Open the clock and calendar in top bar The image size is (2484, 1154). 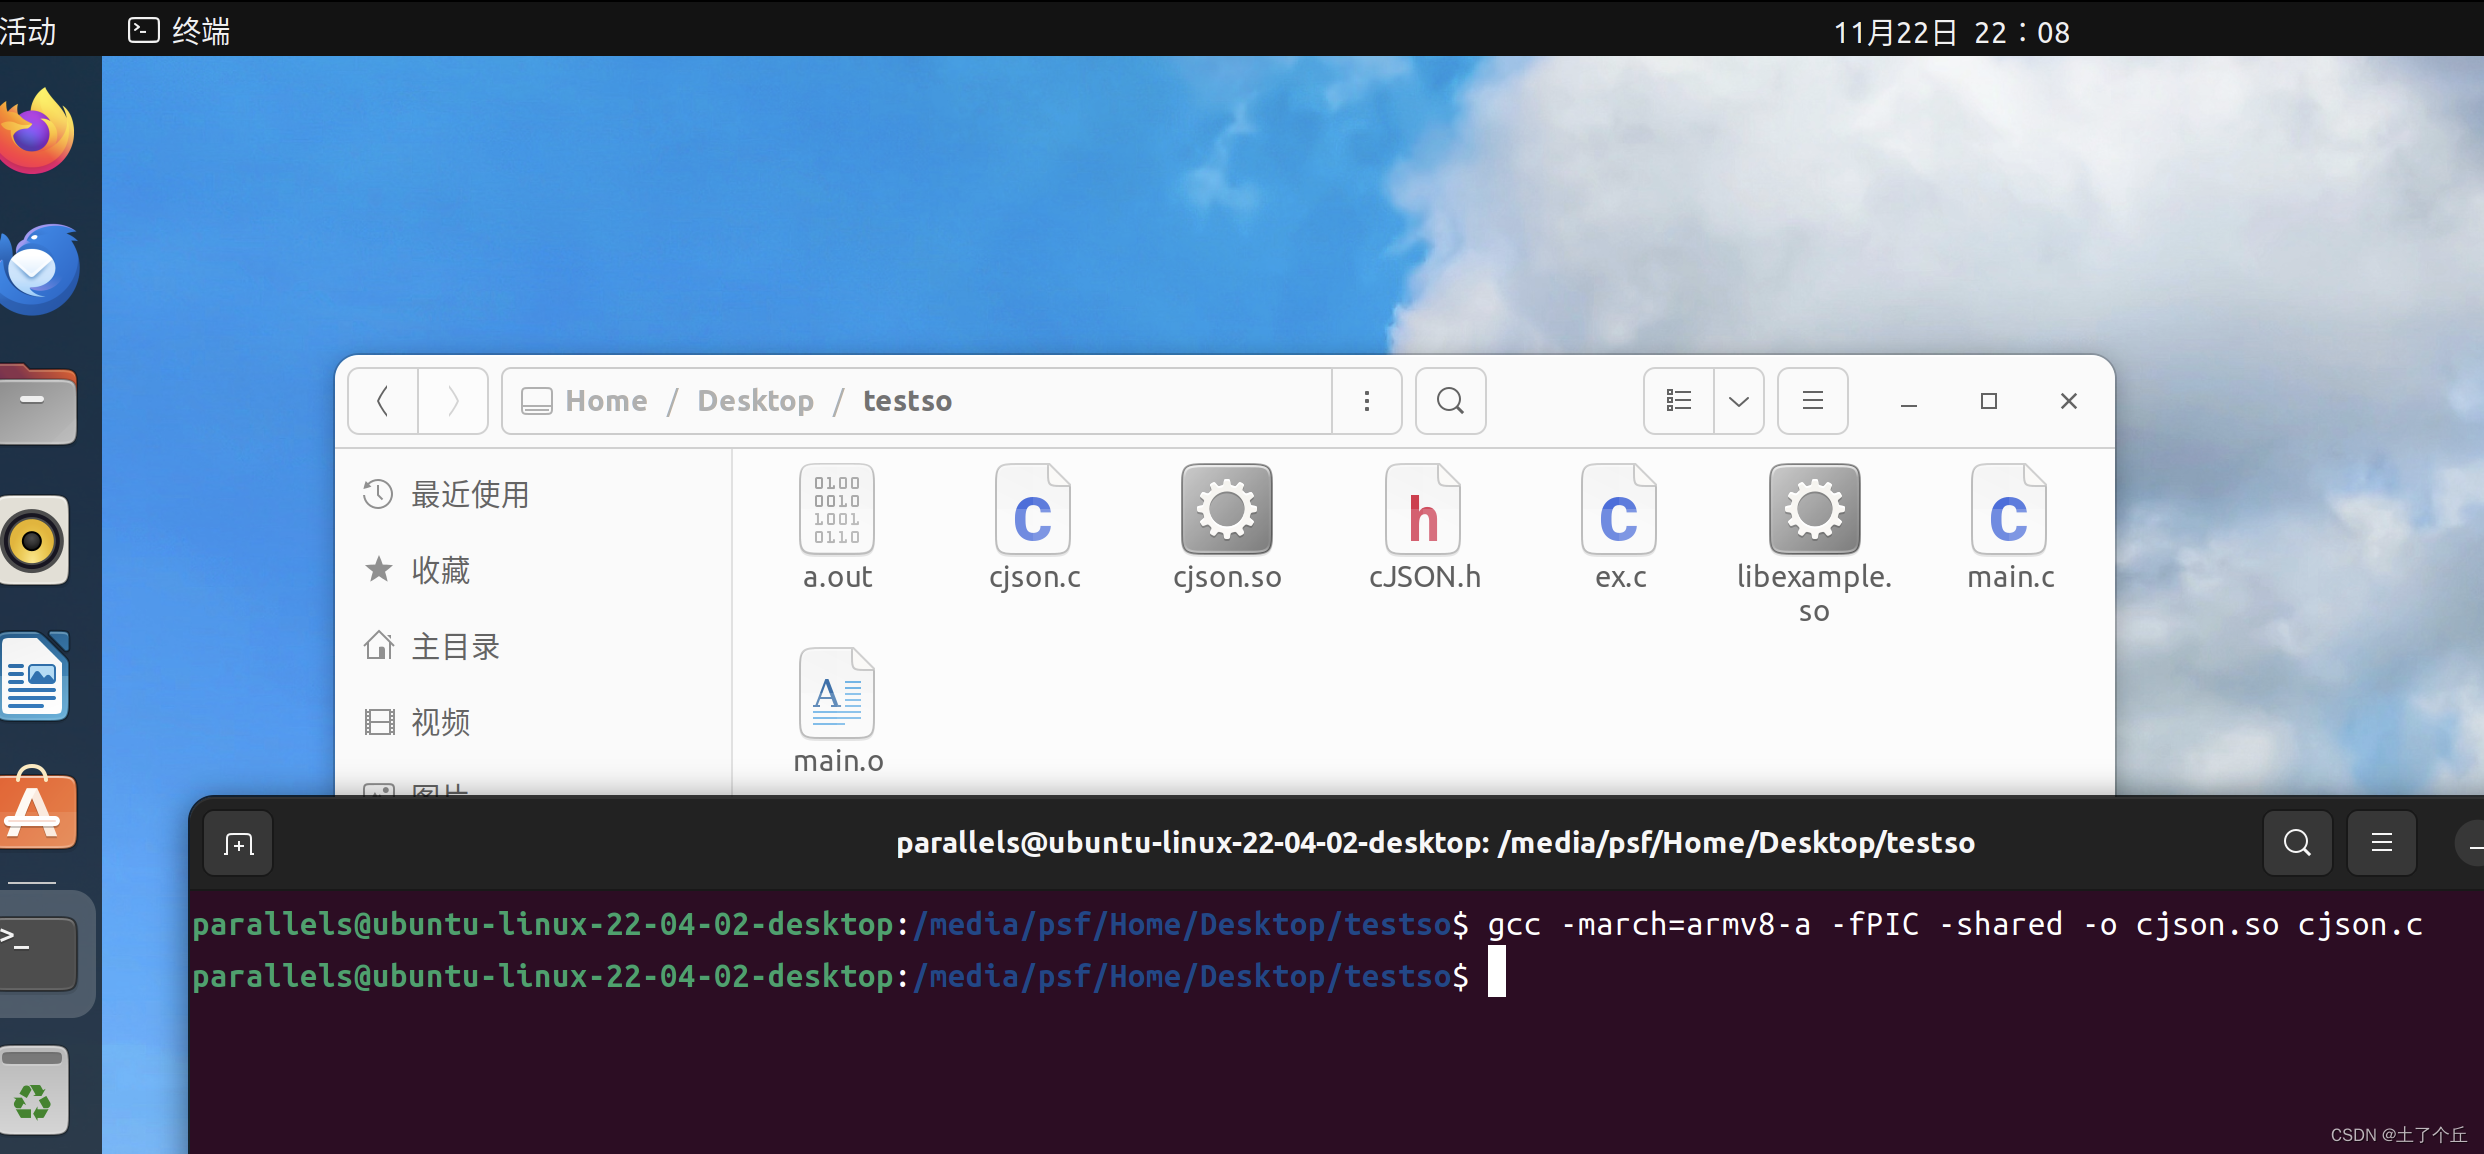[x=1951, y=32]
